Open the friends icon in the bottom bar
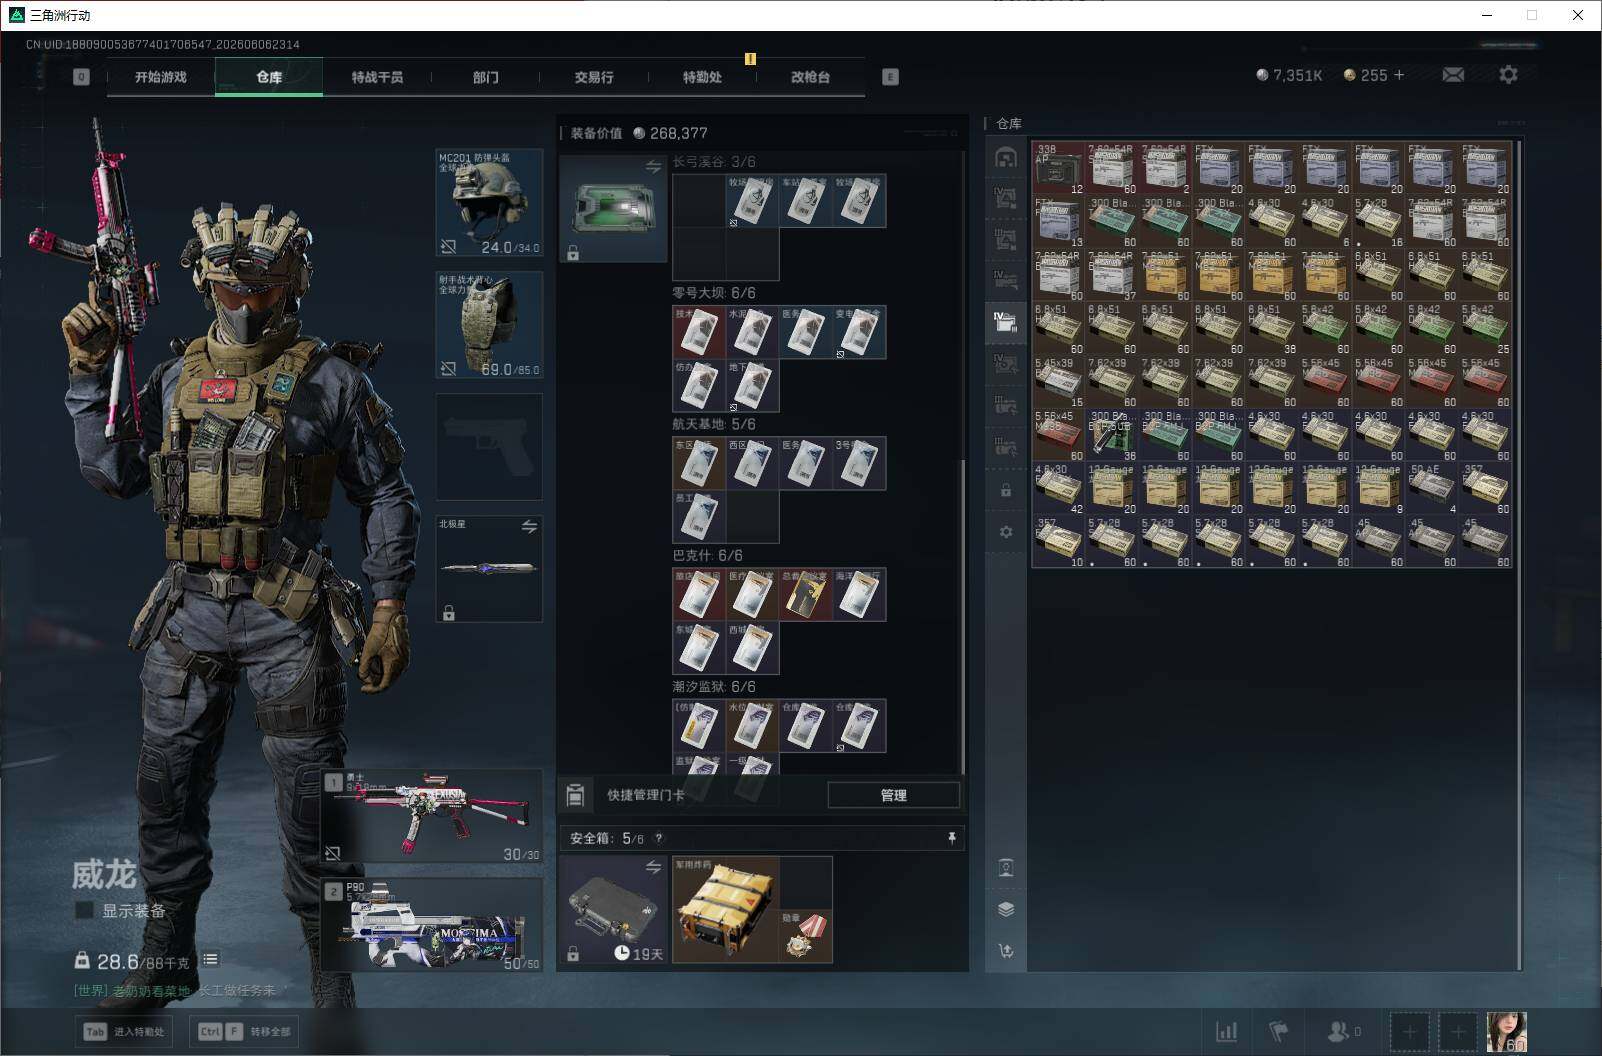Viewport: 1602px width, 1056px height. [x=1343, y=1031]
